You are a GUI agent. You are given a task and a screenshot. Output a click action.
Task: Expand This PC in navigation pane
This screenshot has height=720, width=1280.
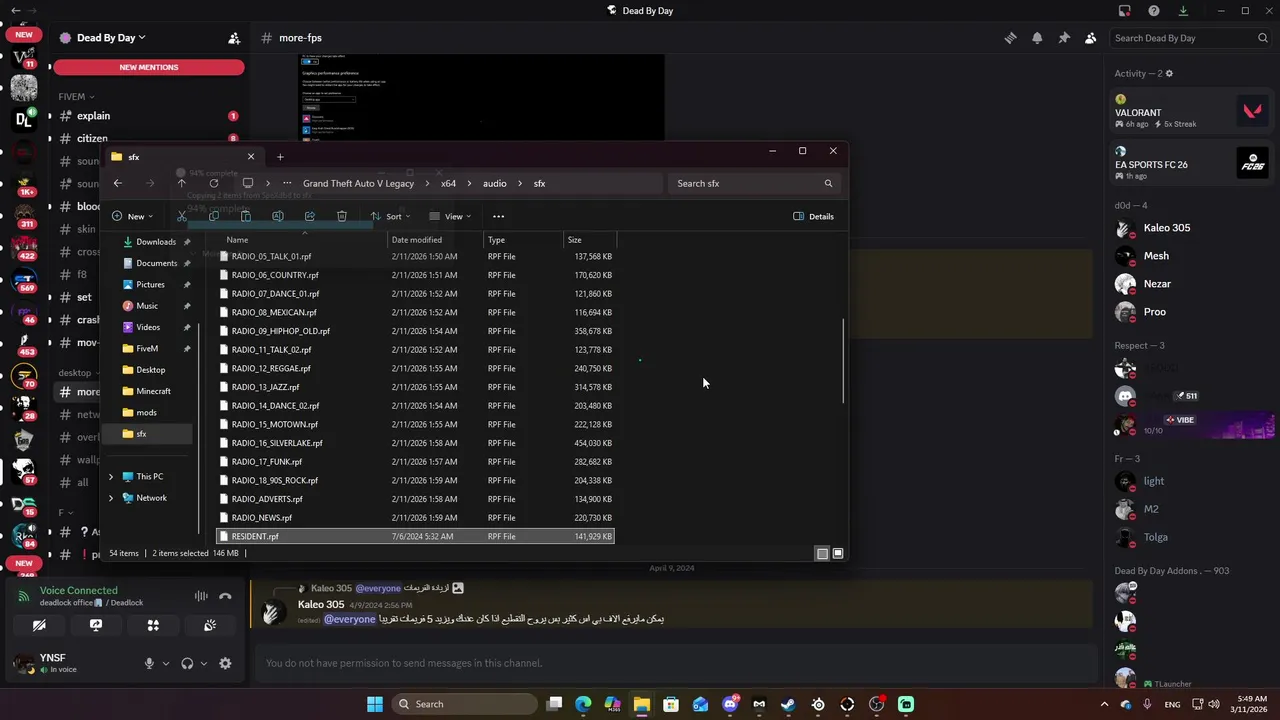(x=111, y=477)
